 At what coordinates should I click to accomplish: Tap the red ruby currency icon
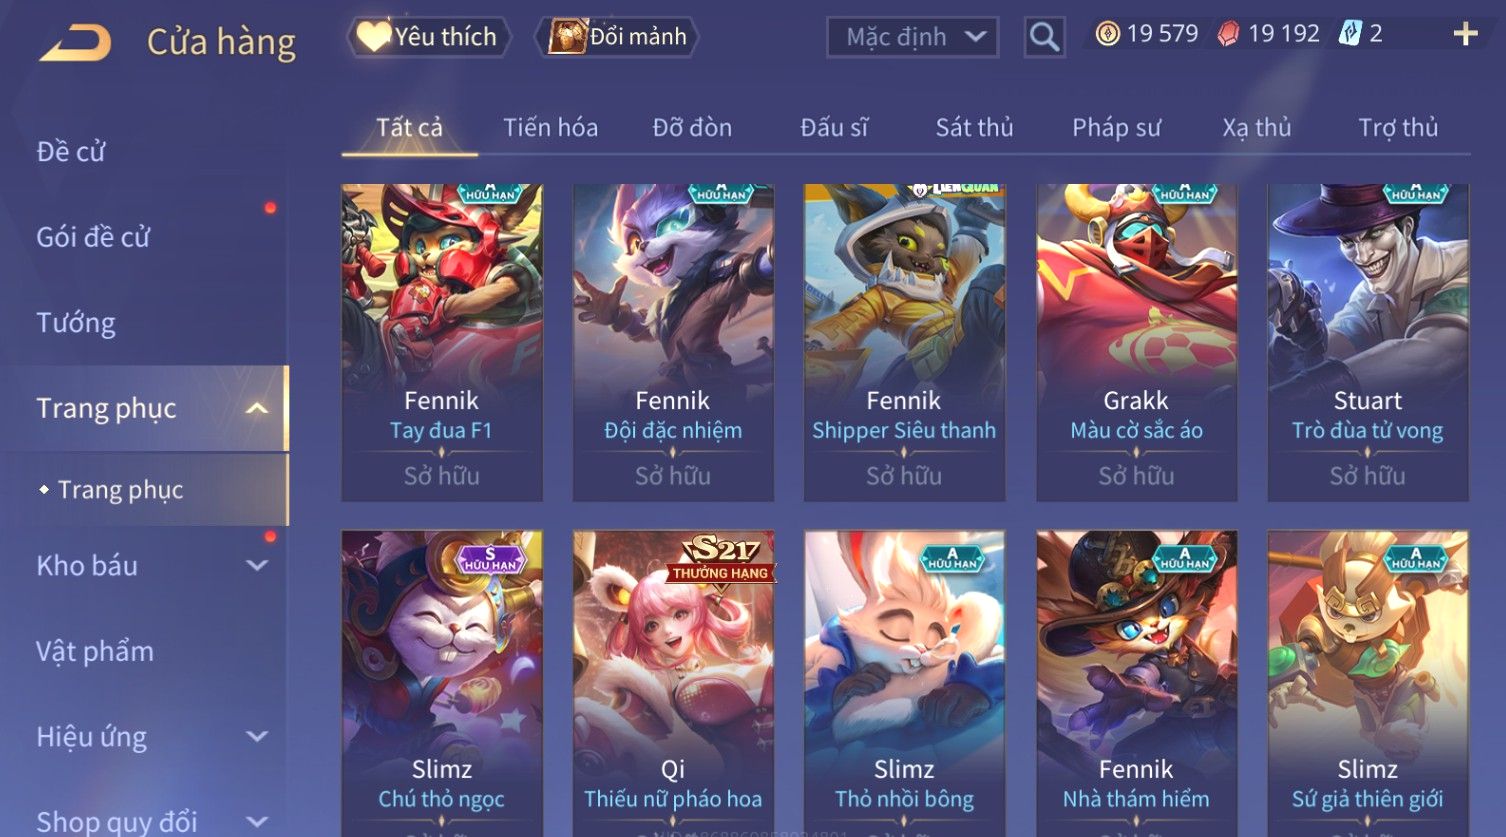coord(1228,34)
